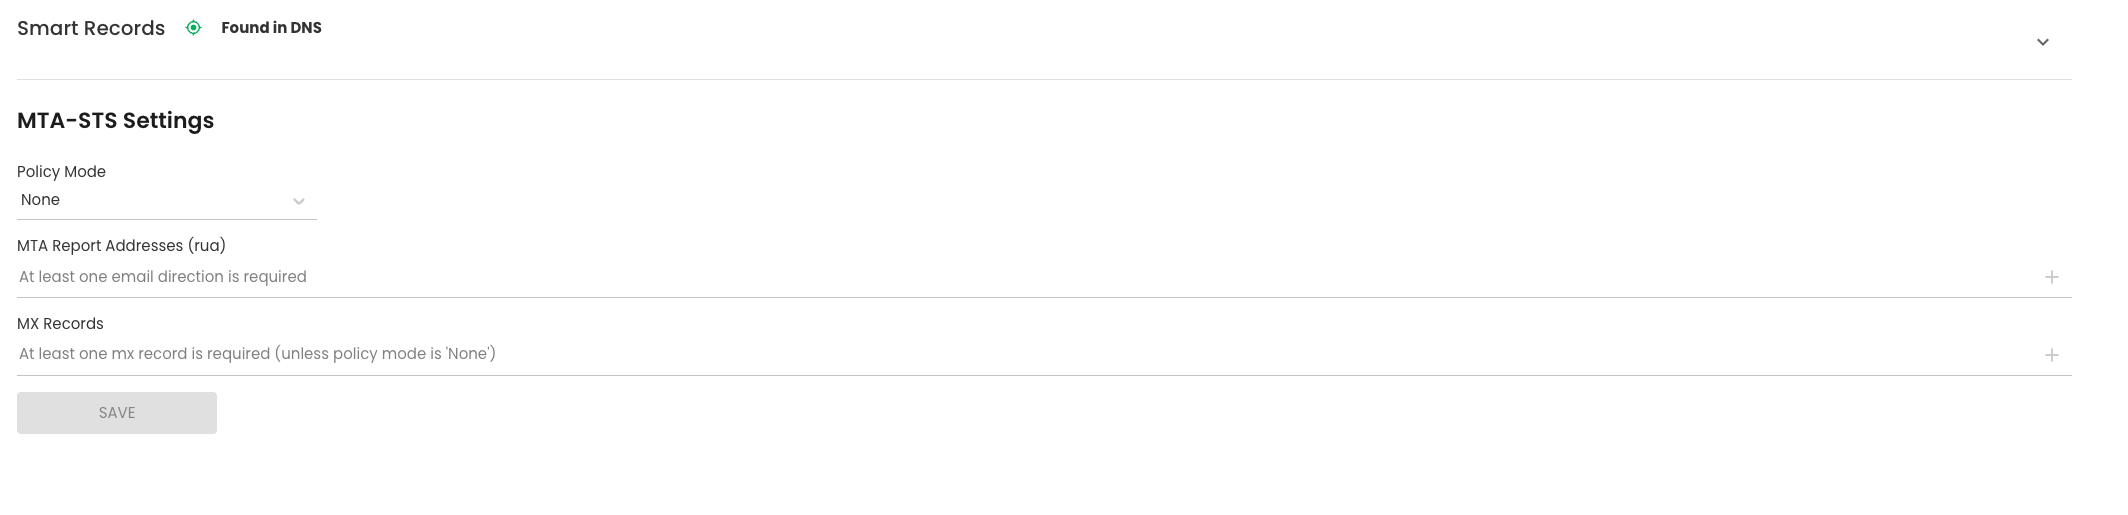This screenshot has width=2128, height=515.
Task: Click the plus icon for MX Records
Action: click(x=2051, y=355)
